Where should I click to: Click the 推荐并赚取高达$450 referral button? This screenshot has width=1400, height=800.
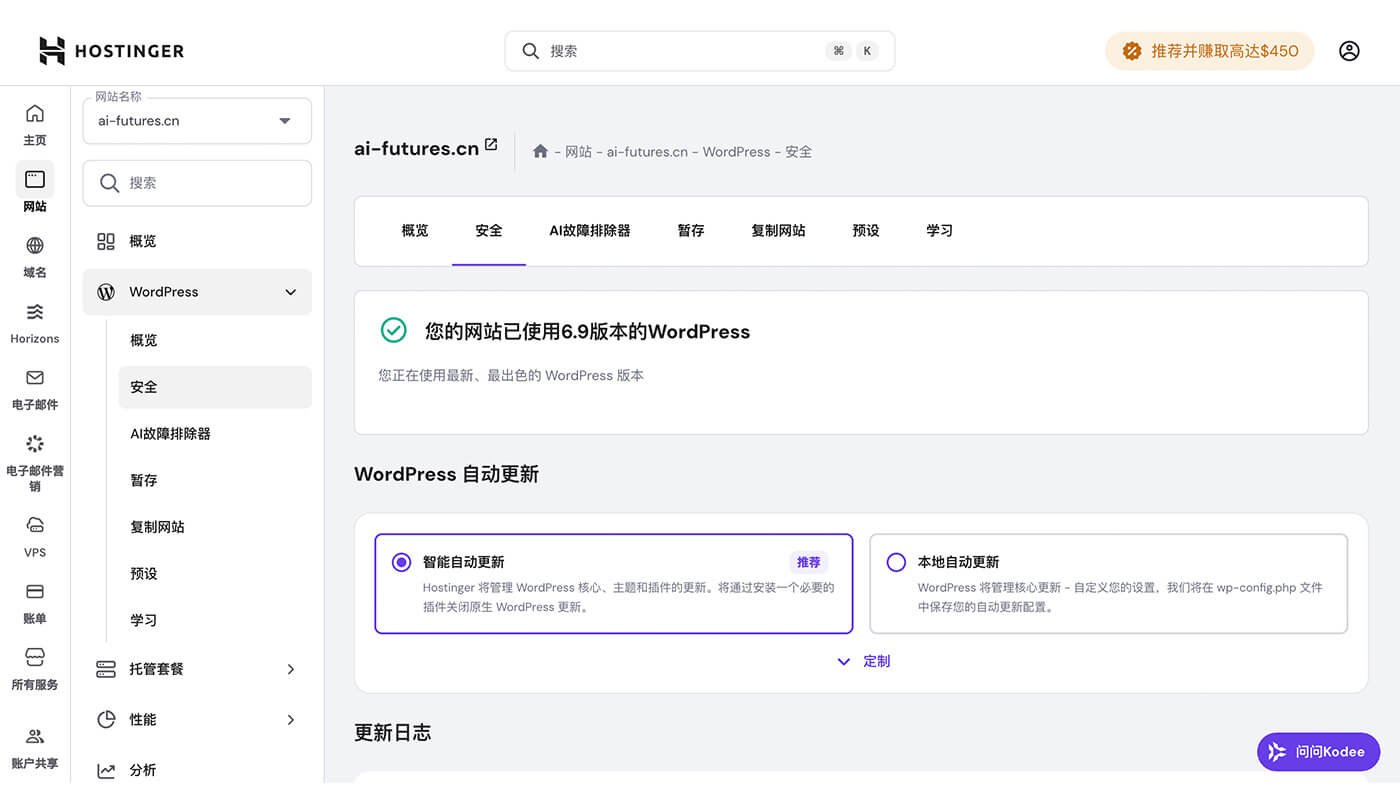pos(1209,50)
